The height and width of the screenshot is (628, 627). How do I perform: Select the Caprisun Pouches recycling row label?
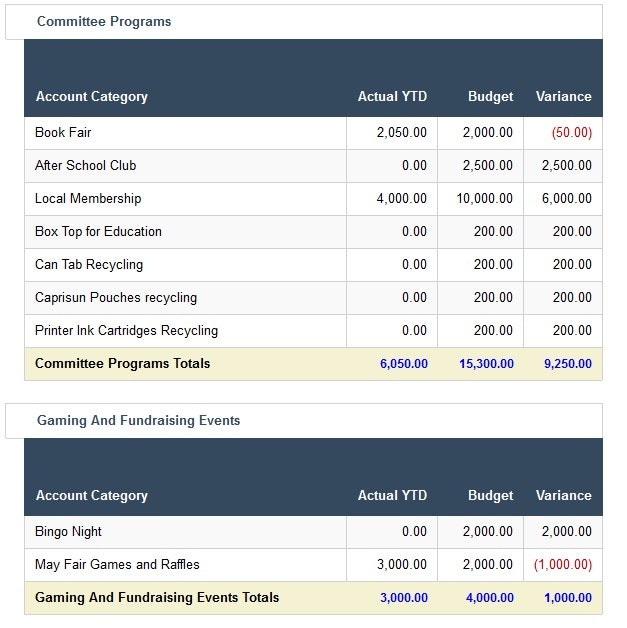(116, 298)
